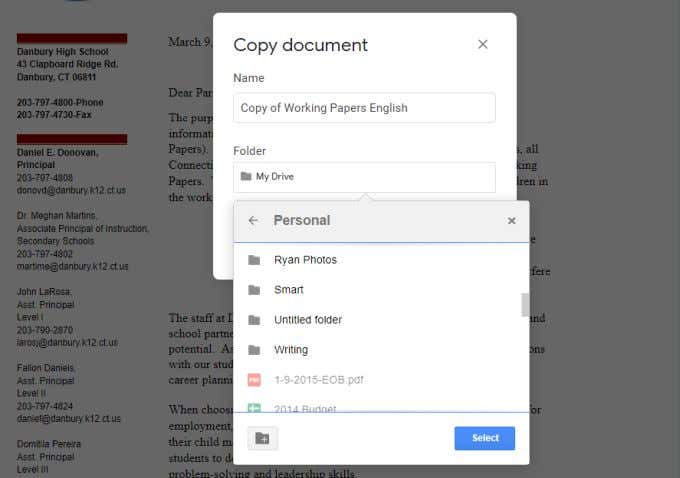This screenshot has height=478, width=680.
Task: Click the Ryan Photos folder icon
Action: point(254,260)
